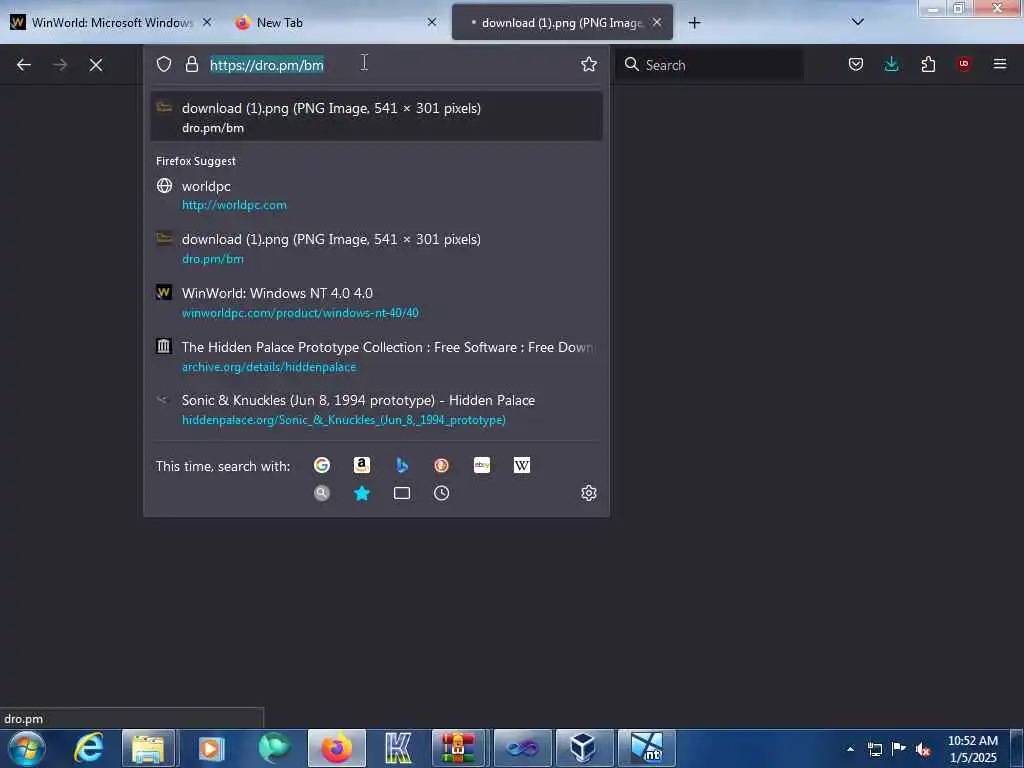Screen dimensions: 1024x768
Task: Open VirtualBox from the taskbar
Action: pos(583,748)
